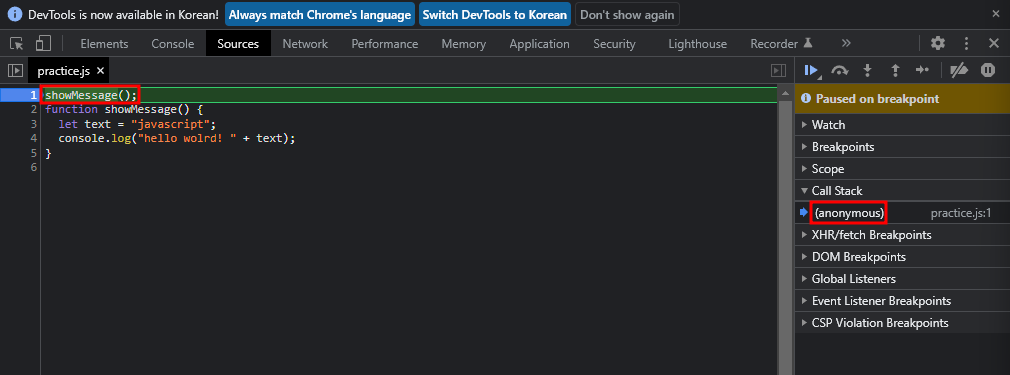
Task: Go to the Security tab
Action: [x=615, y=44]
